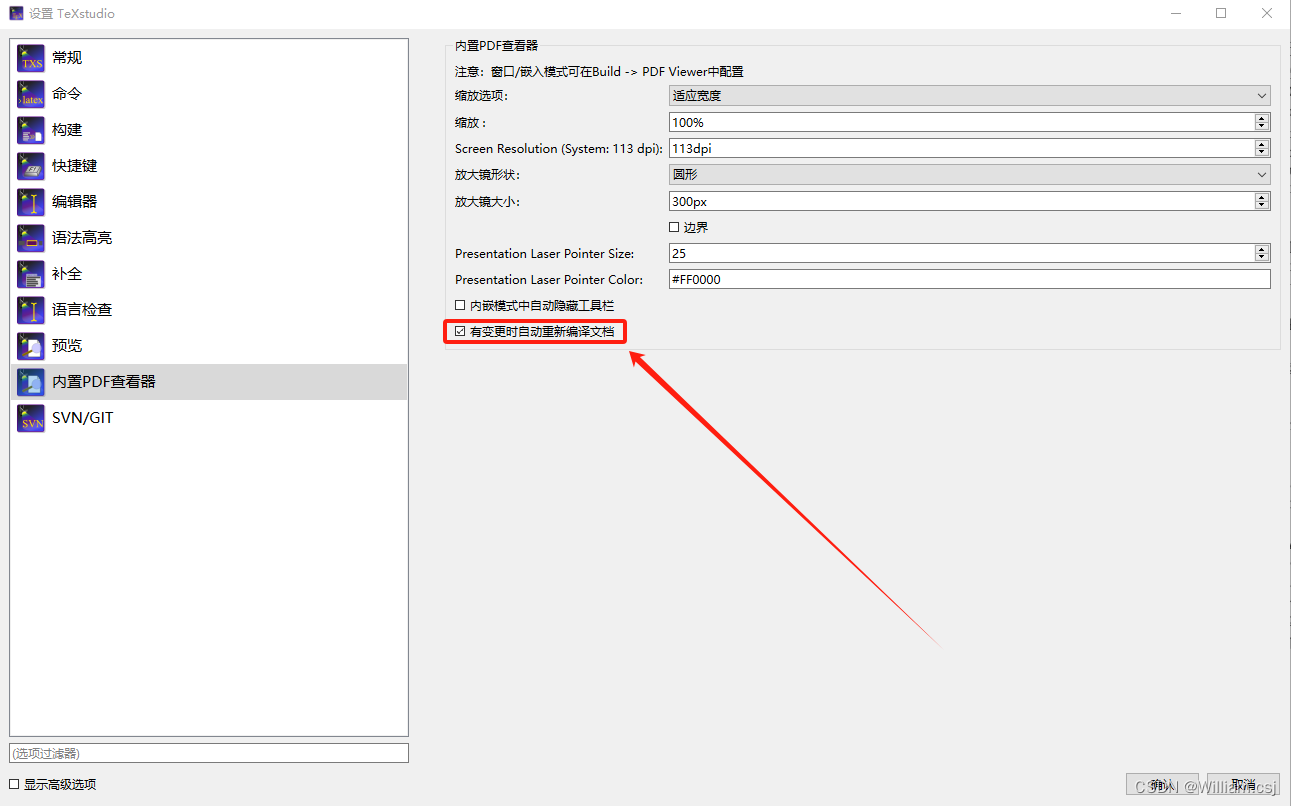The image size is (1291, 806).
Task: Click the TXS icon beside 常规
Action: point(31,58)
